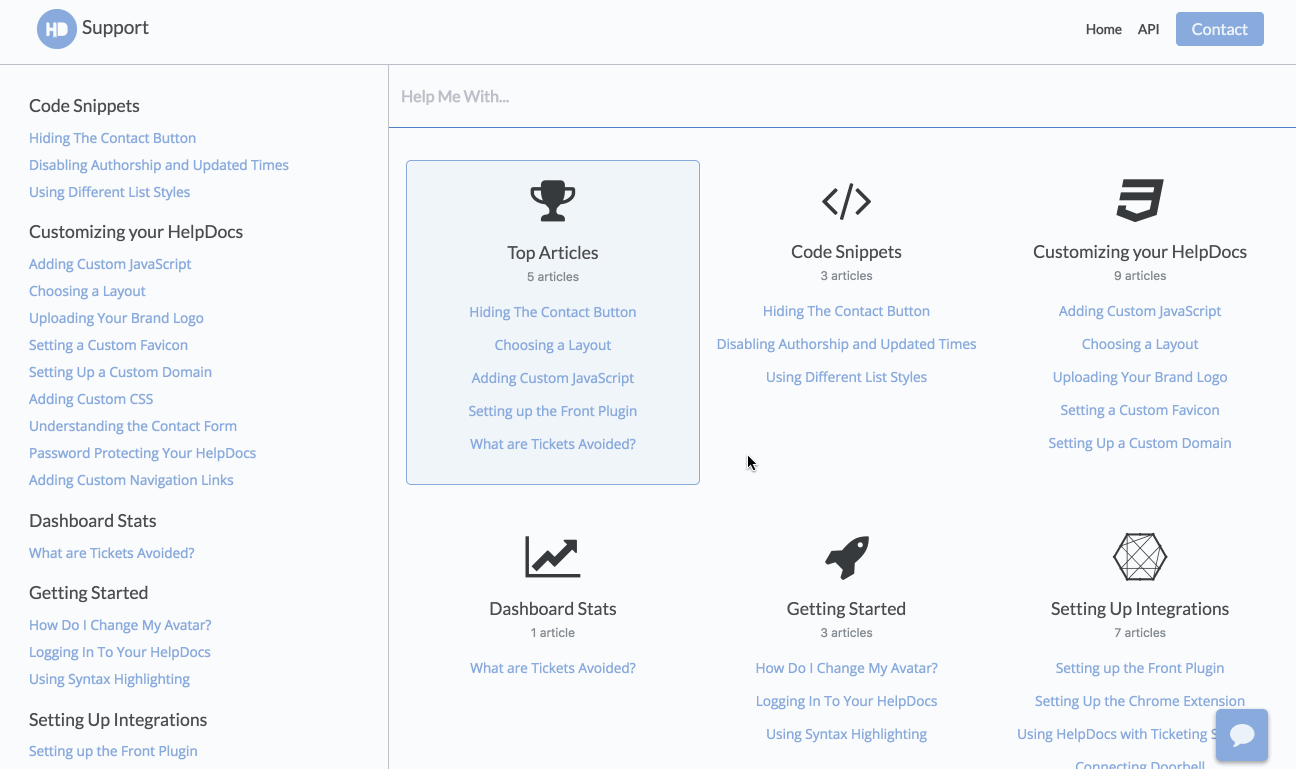The image size is (1296, 769).
Task: Open the Getting Started category title card
Action: (846, 608)
